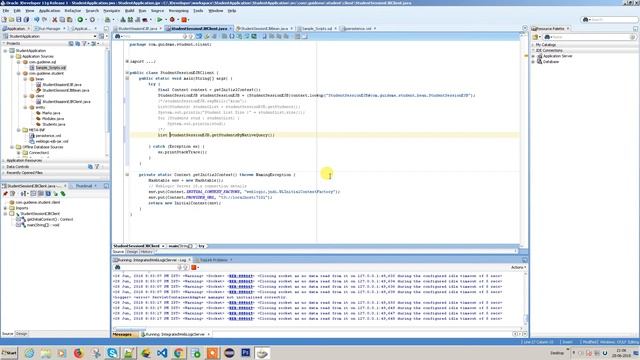640x360 pixels.
Task: Collapse the com.guidanz.student package
Action: (18, 73)
